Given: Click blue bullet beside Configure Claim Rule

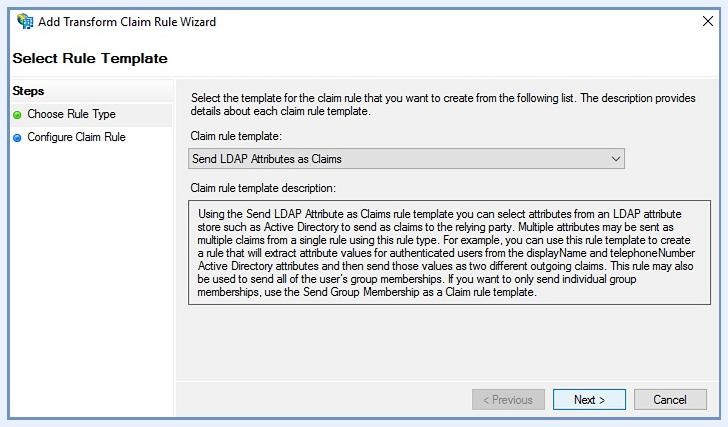Looking at the screenshot, I should pyautogui.click(x=17, y=138).
